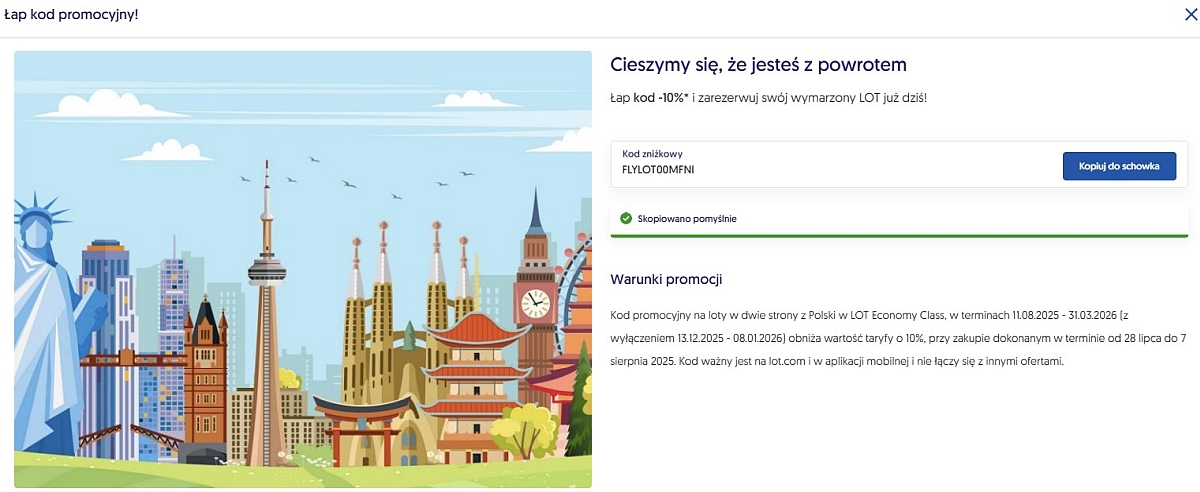Click the Warunki promocji heading
Image resolution: width=1200 pixels, height=492 pixels.
tap(666, 279)
